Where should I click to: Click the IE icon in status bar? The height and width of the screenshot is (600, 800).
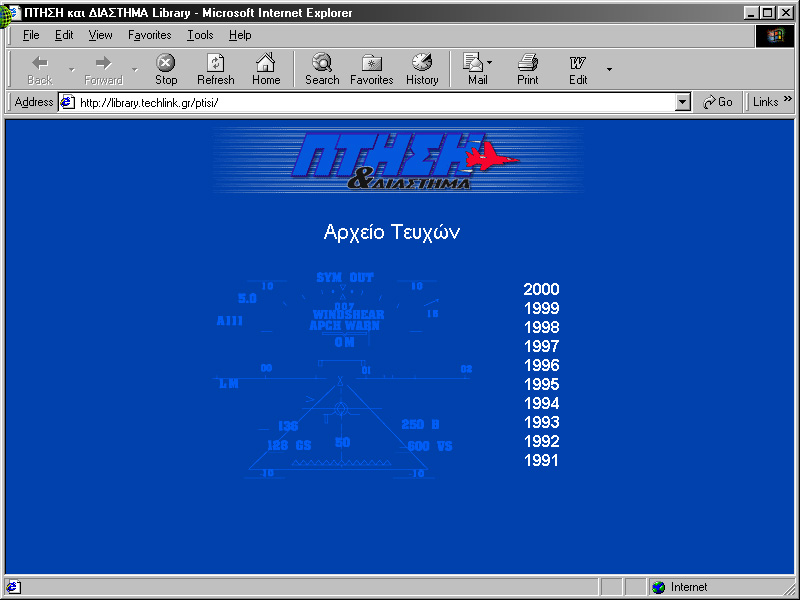[x=13, y=587]
